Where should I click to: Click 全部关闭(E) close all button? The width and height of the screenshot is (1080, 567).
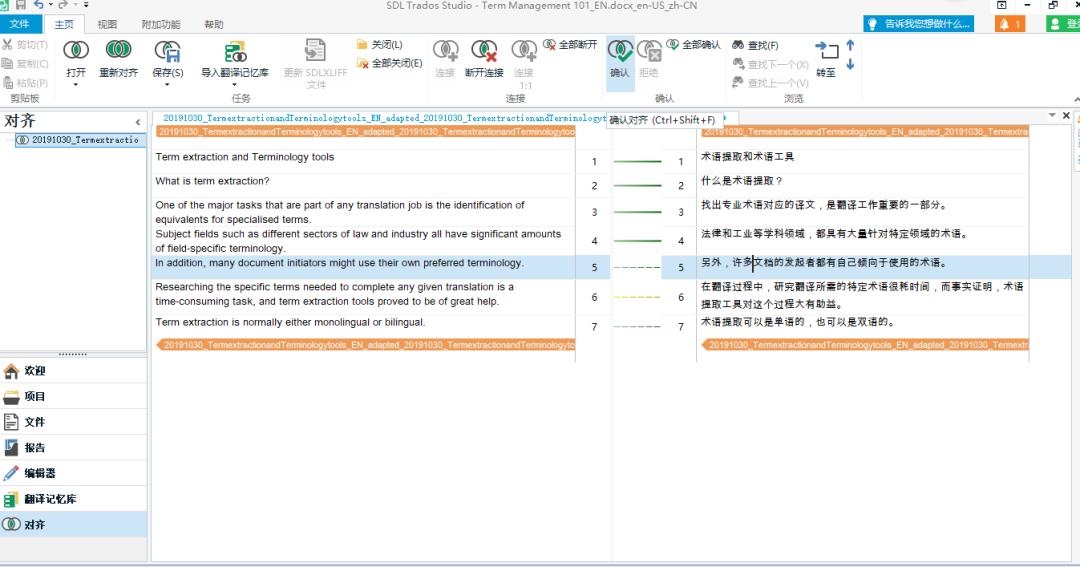point(389,63)
